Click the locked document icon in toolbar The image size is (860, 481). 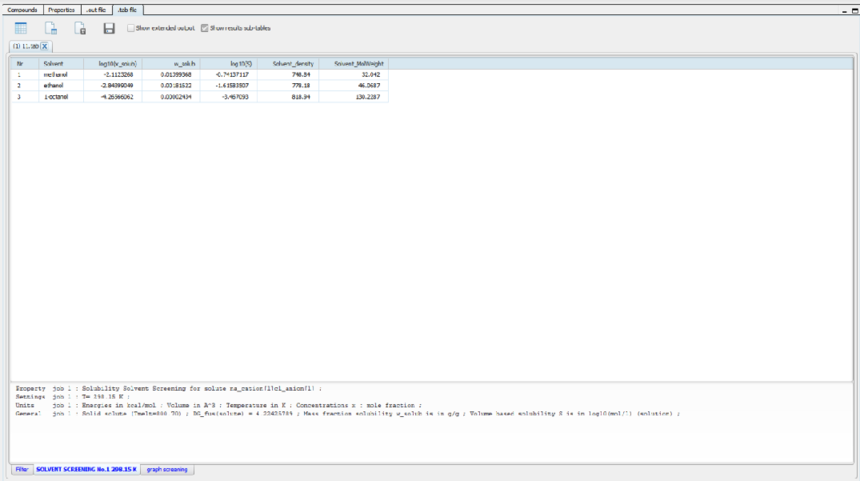(x=80, y=28)
